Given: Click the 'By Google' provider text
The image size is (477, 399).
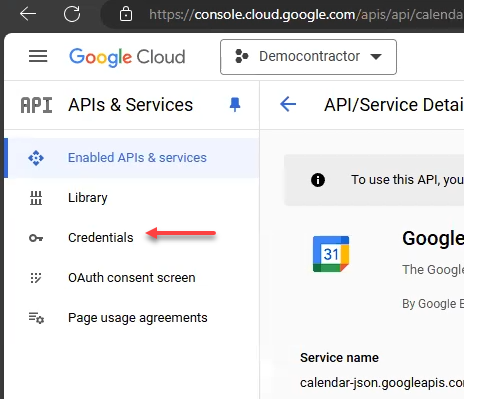Looking at the screenshot, I should coord(433,304).
